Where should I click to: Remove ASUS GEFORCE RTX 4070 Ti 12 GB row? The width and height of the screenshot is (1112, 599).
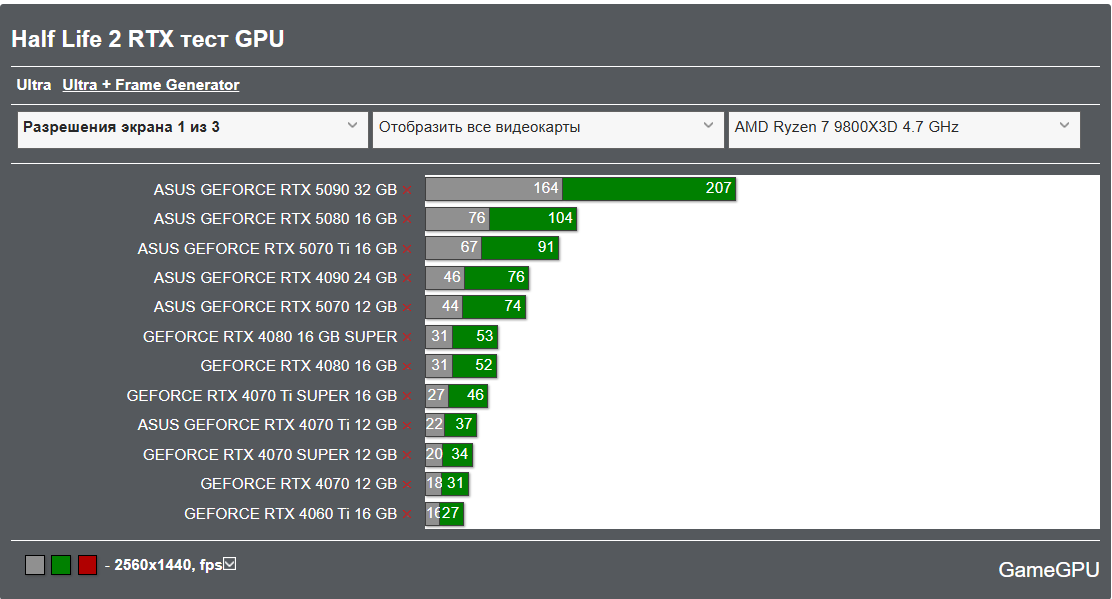point(407,425)
